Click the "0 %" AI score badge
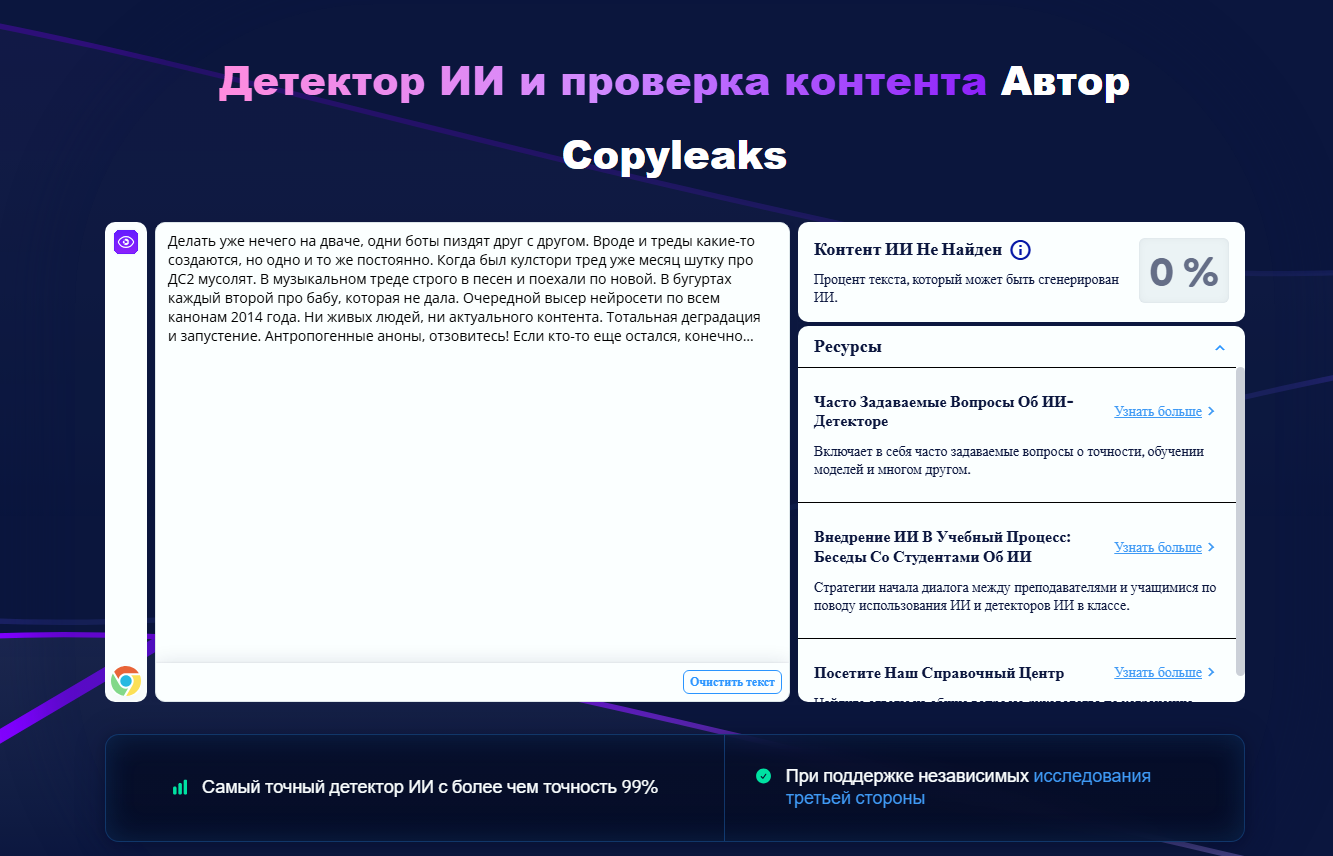 (x=1184, y=271)
